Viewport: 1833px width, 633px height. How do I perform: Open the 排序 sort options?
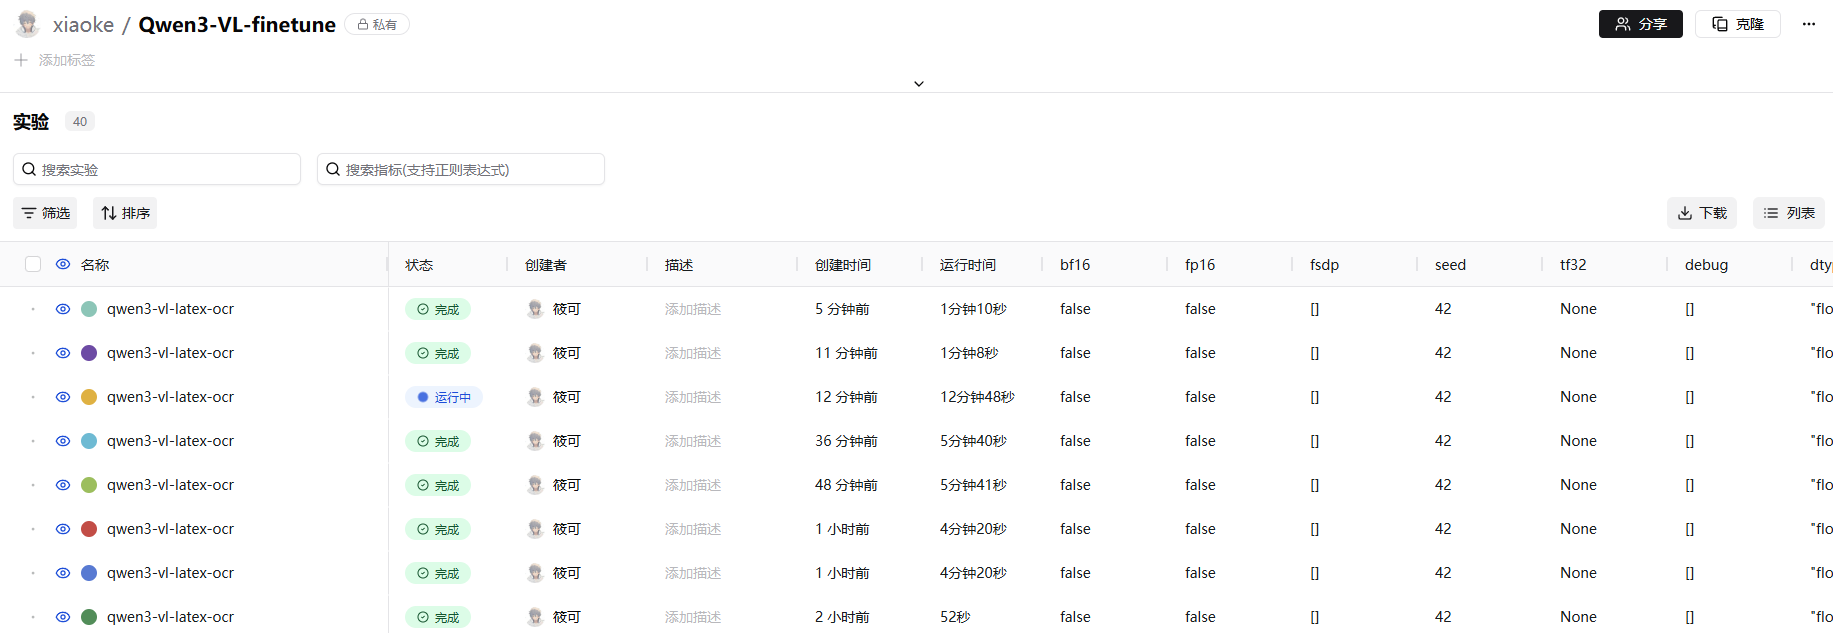click(x=125, y=213)
